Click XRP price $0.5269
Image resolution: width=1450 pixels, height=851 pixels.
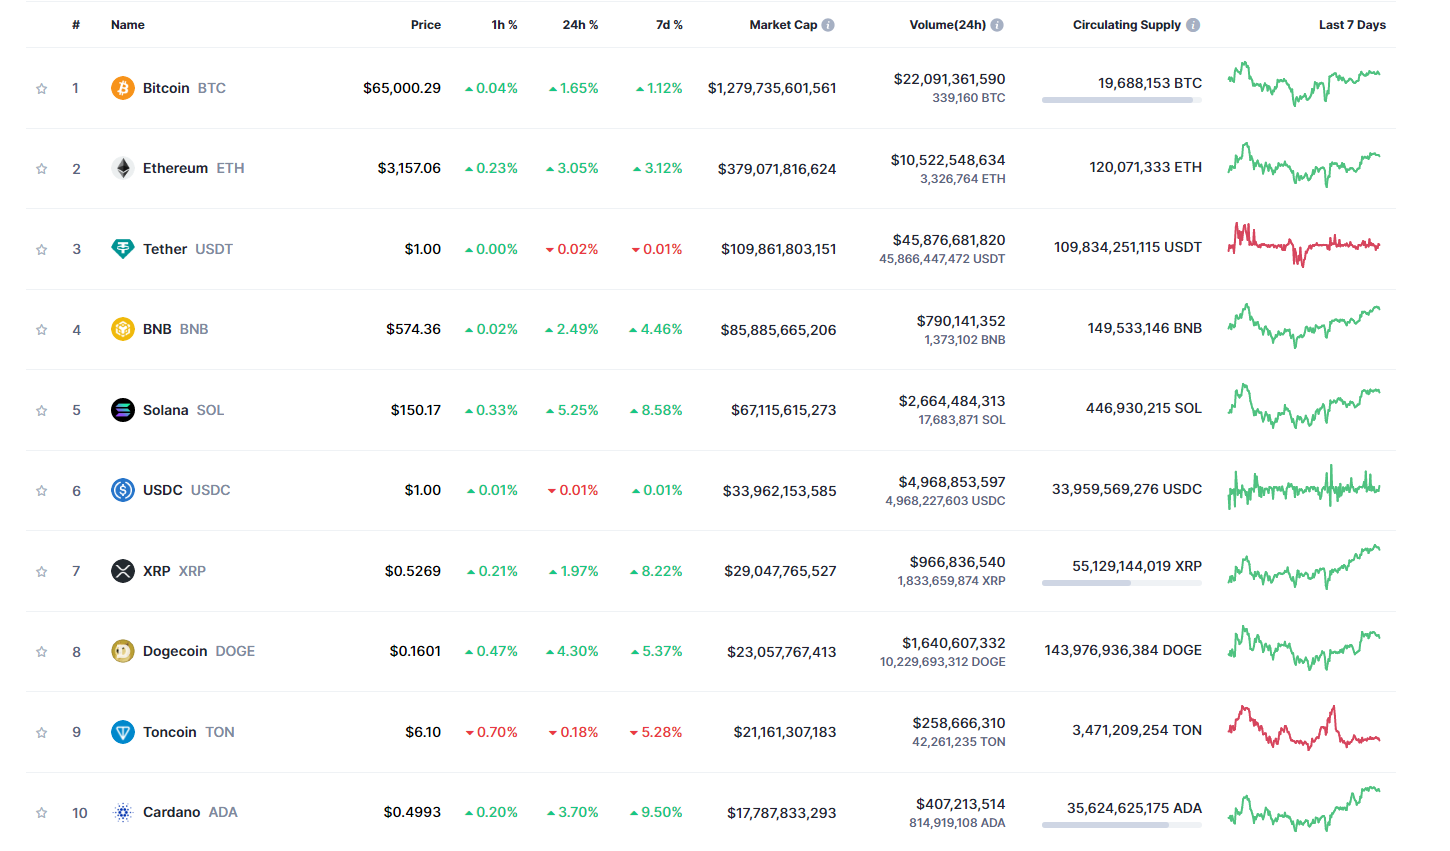[413, 571]
